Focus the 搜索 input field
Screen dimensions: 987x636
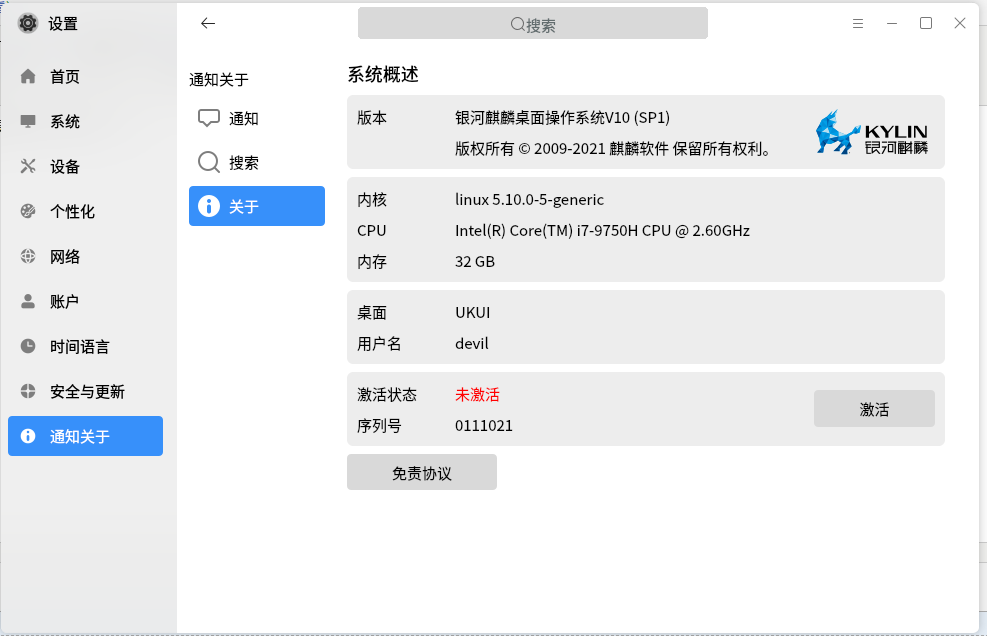533,23
